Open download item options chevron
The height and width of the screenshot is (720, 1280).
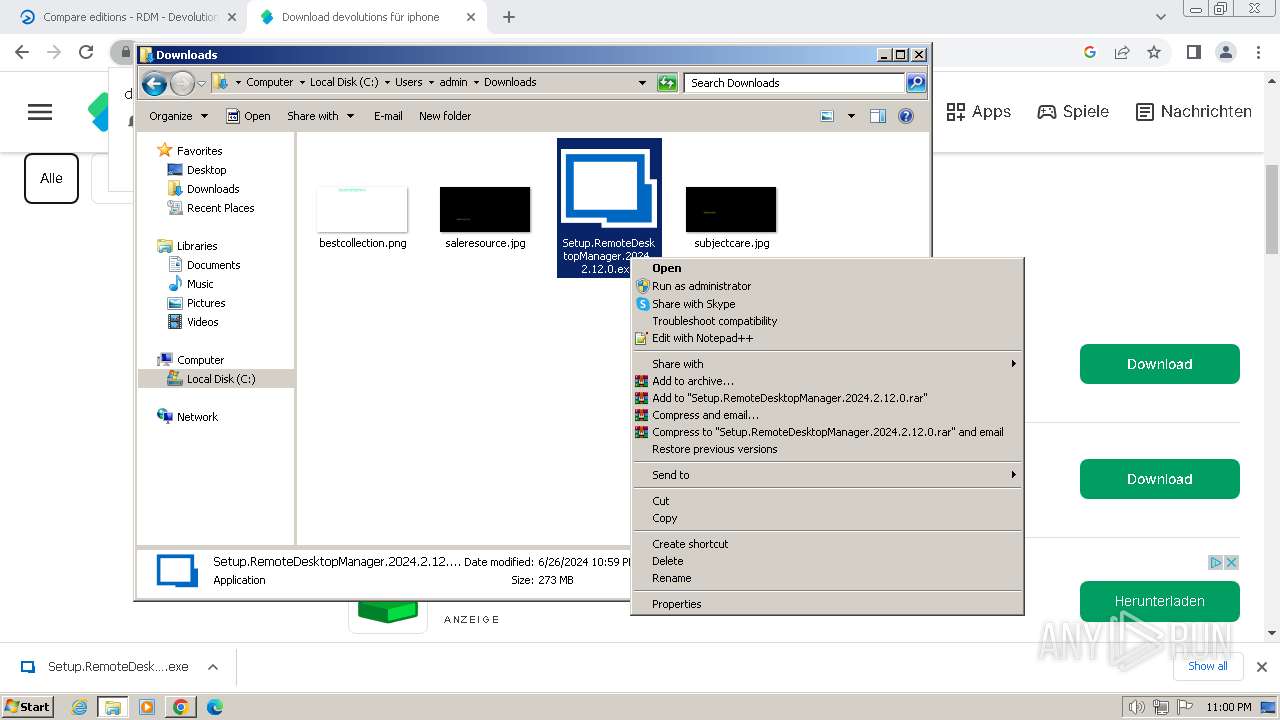pyautogui.click(x=212, y=667)
